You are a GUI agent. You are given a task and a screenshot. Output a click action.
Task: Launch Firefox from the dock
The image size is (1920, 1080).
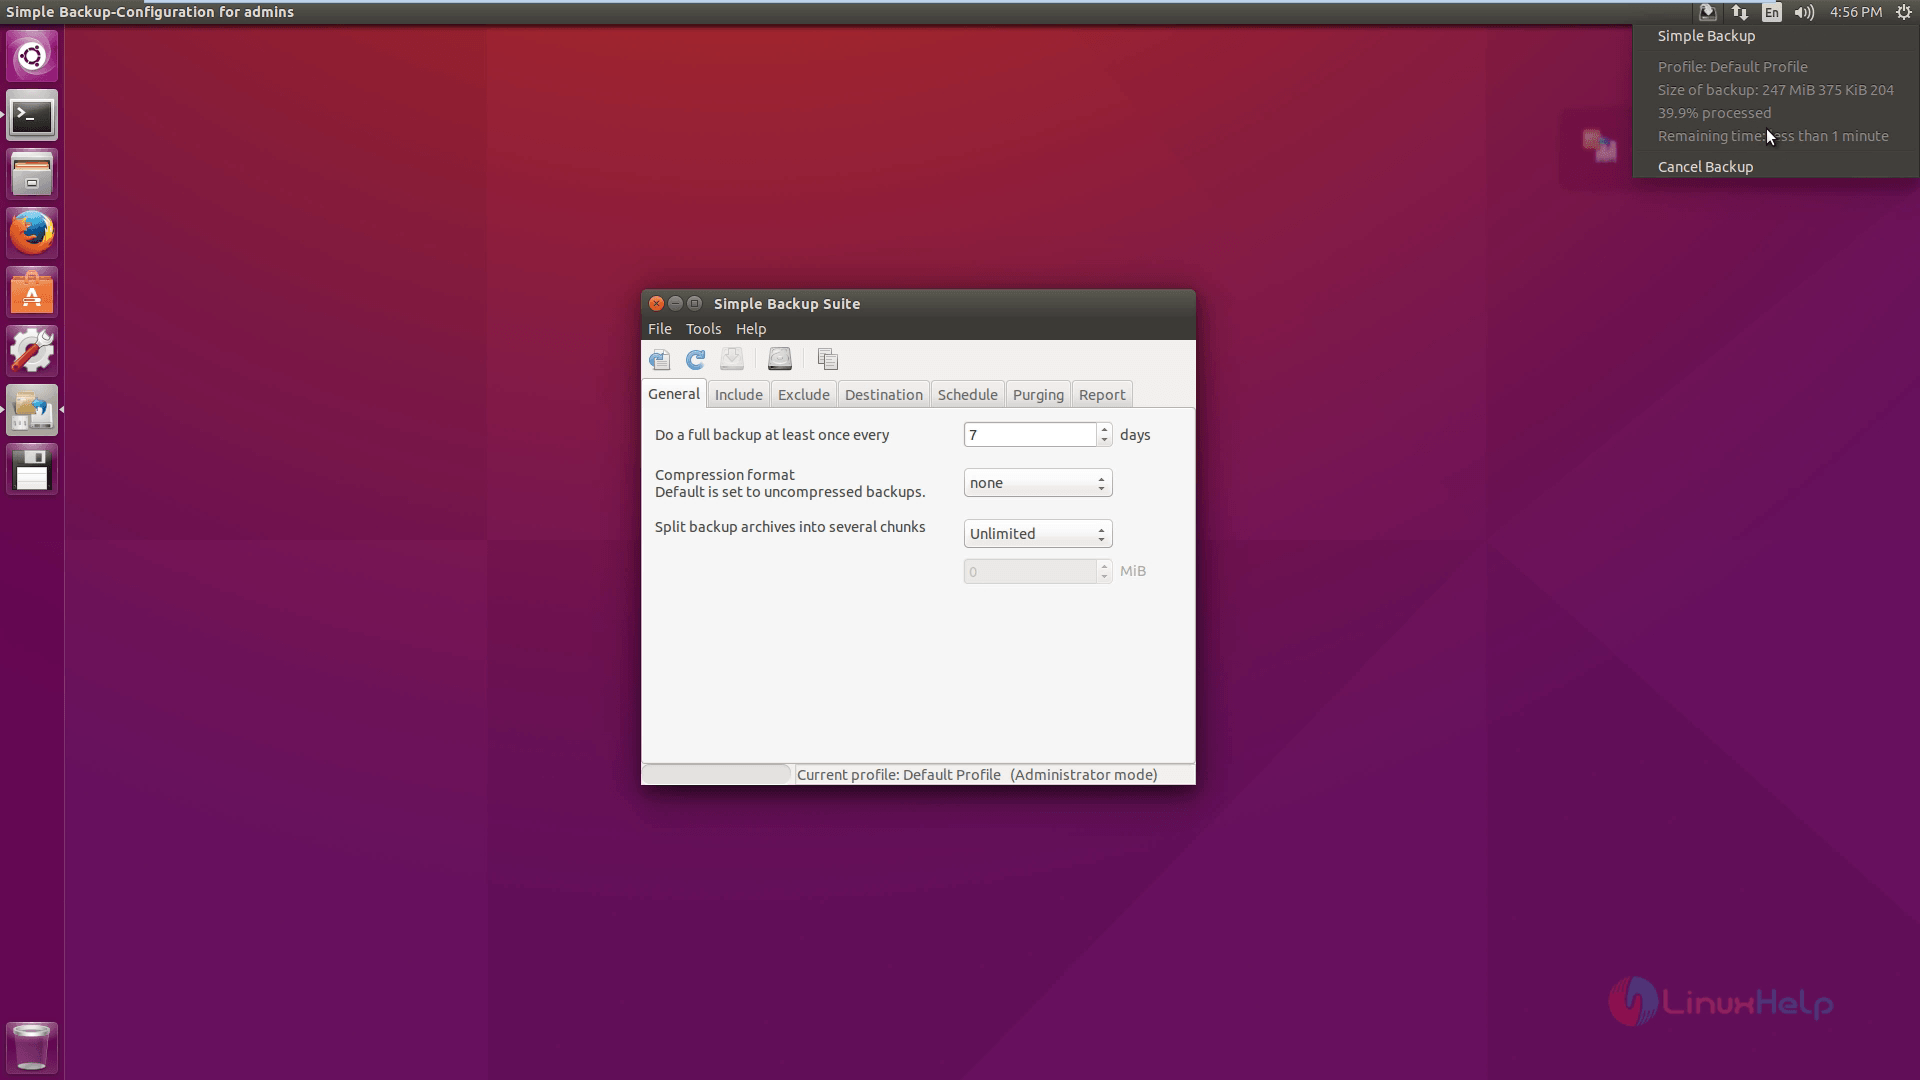pos(32,233)
